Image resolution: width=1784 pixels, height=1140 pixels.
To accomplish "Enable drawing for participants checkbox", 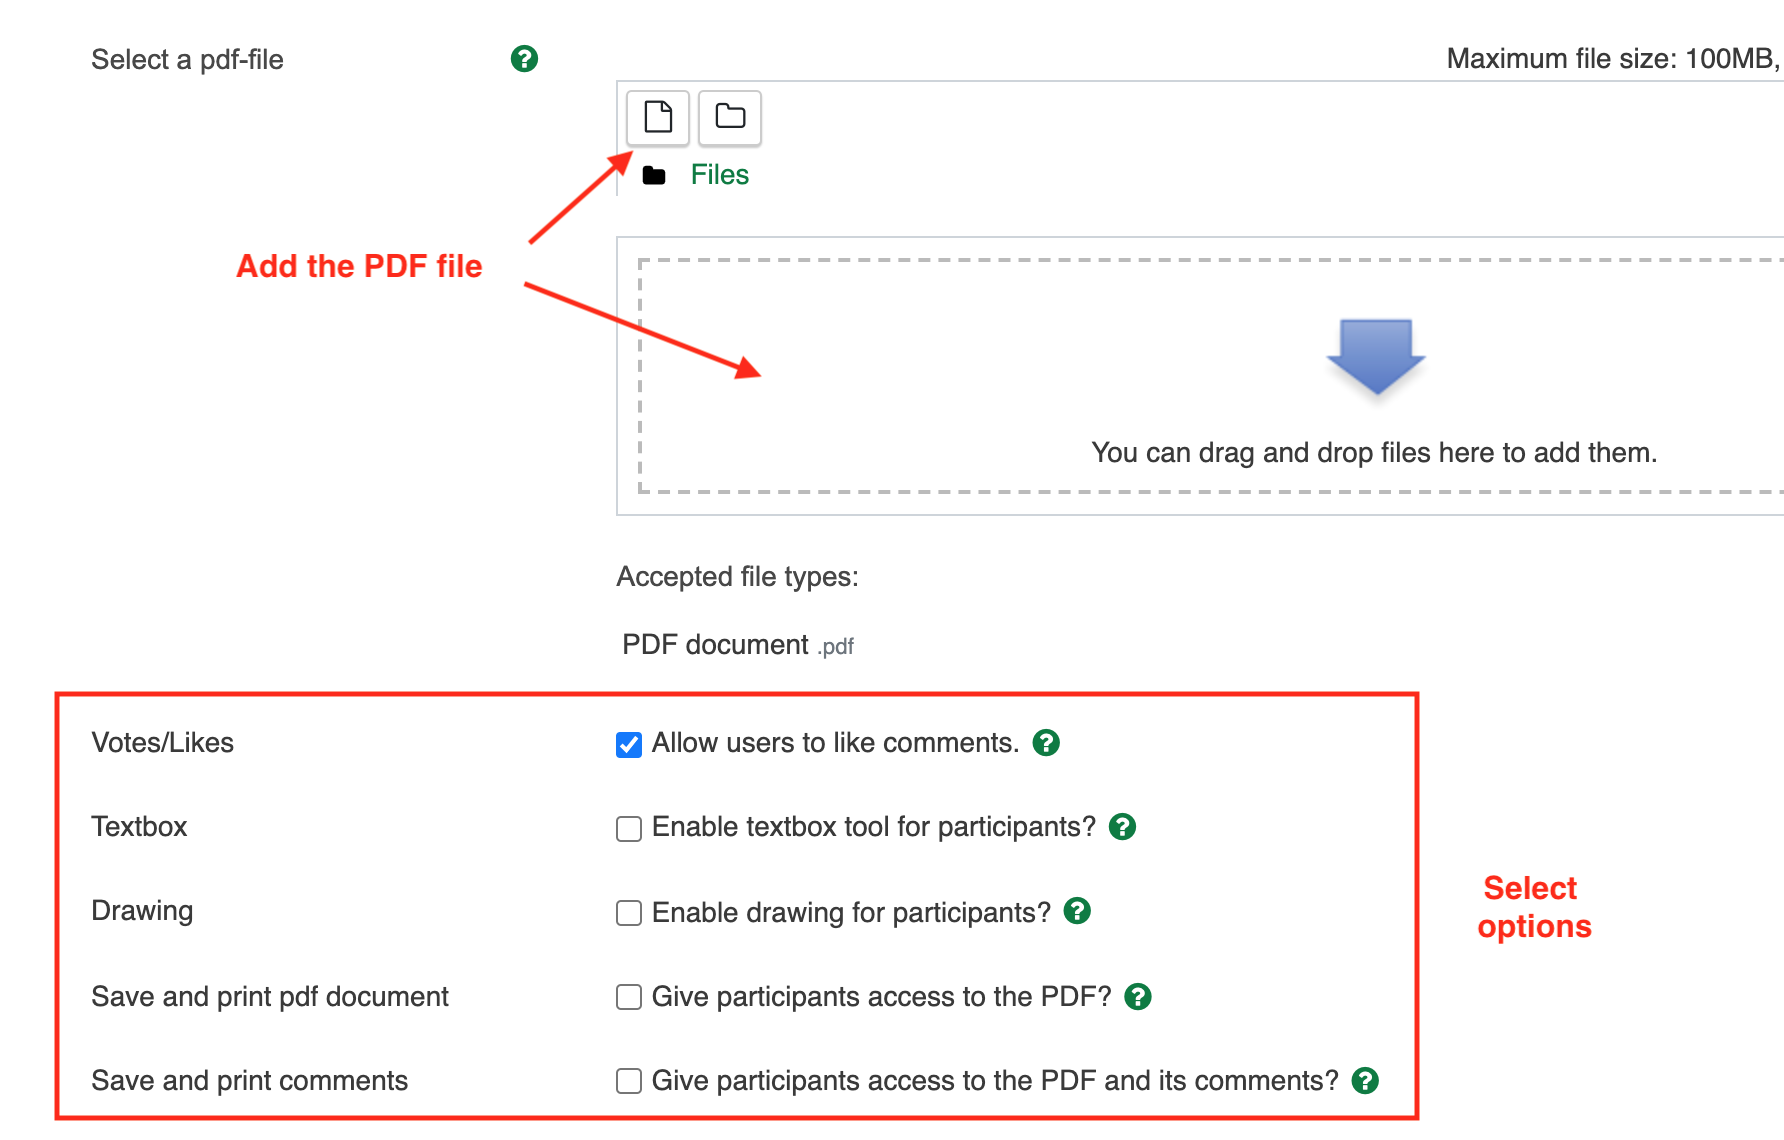I will click(x=629, y=913).
